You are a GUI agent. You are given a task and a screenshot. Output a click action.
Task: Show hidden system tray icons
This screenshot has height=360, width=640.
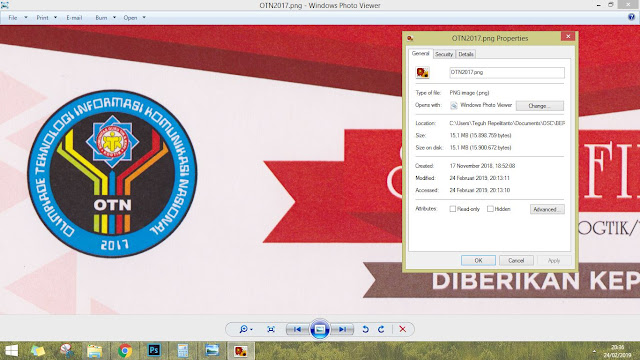pos(594,351)
